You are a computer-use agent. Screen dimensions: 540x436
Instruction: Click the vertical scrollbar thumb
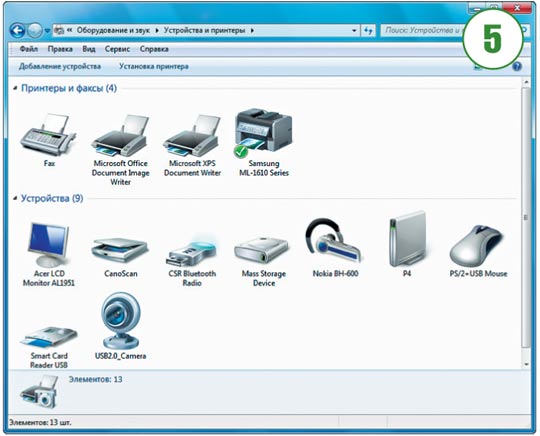coord(526,217)
